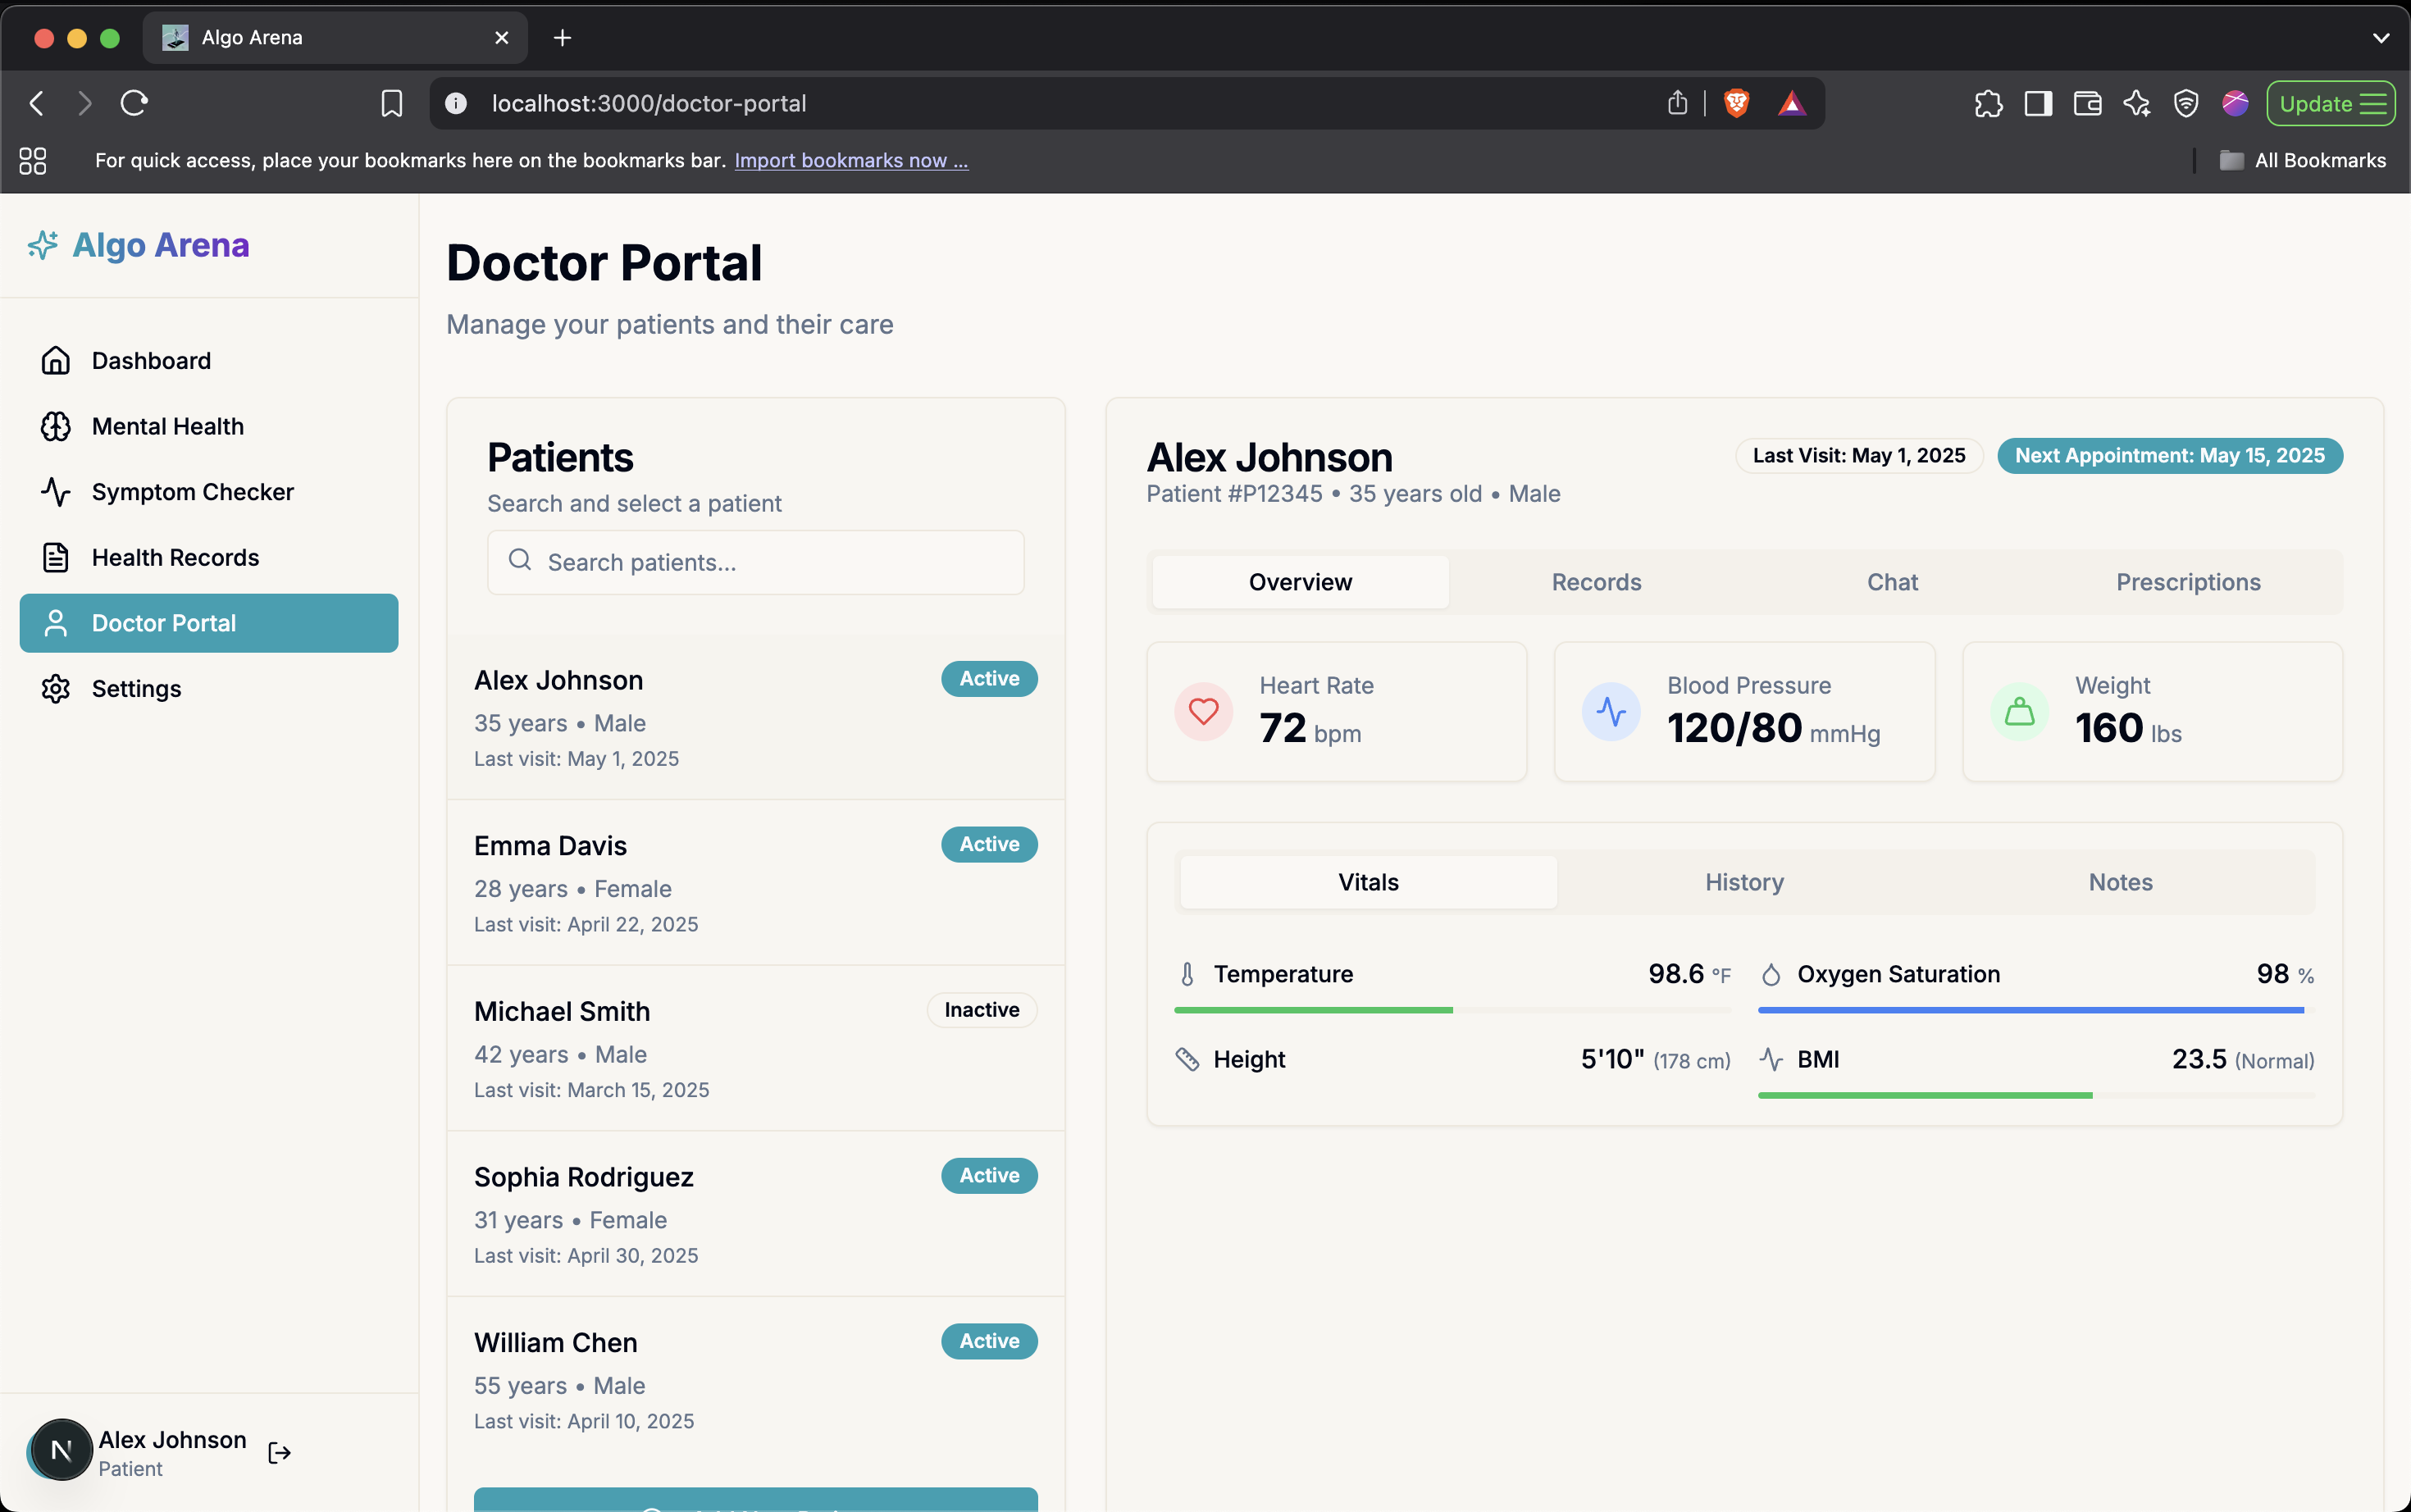The height and width of the screenshot is (1512, 2411).
Task: Toggle the browser sidebar panel icon
Action: pyautogui.click(x=2038, y=103)
